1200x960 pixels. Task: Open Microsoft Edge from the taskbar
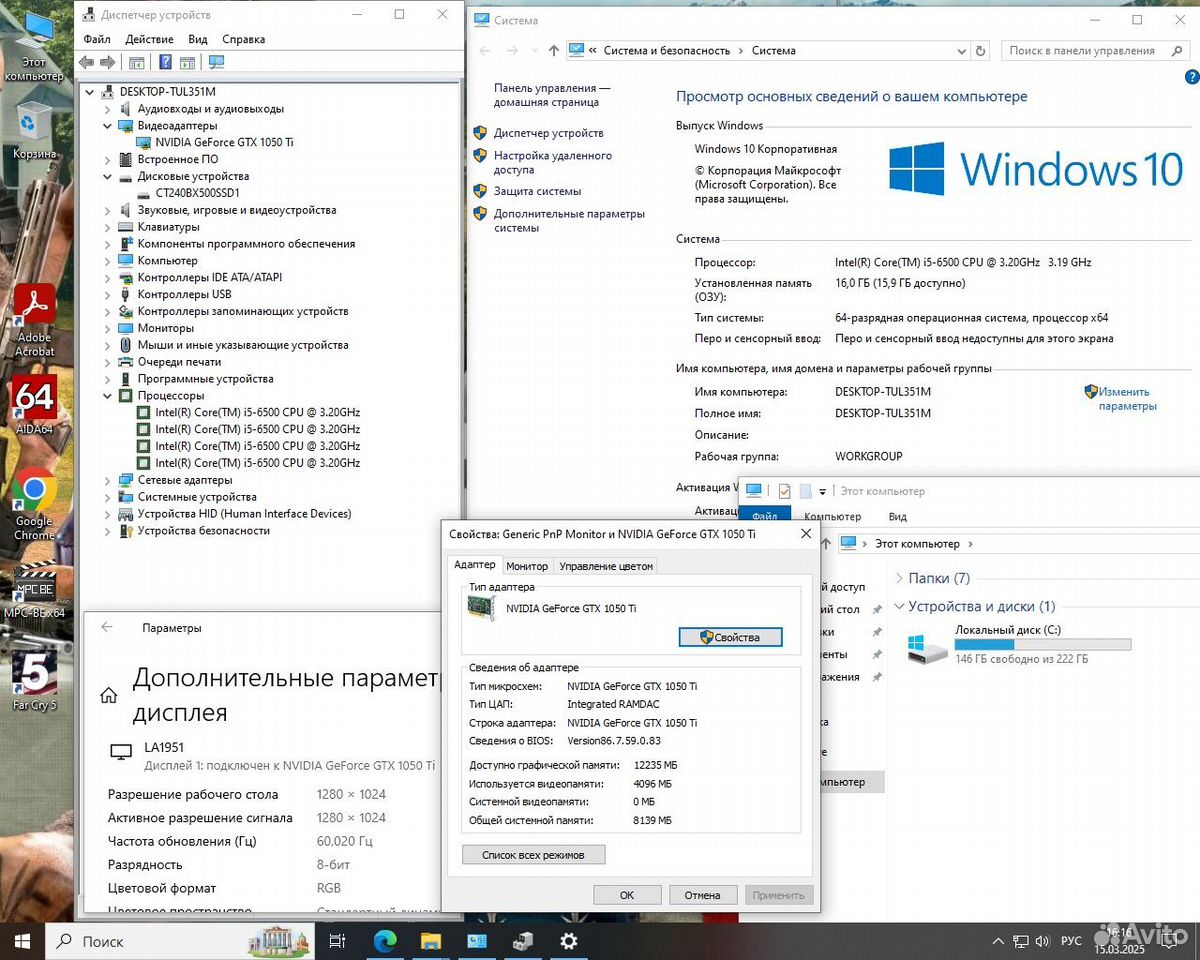[385, 941]
